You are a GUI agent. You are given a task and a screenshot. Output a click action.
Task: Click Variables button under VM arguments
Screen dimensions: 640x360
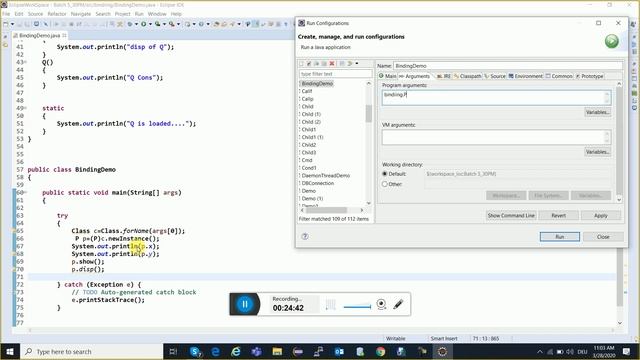[598, 152]
